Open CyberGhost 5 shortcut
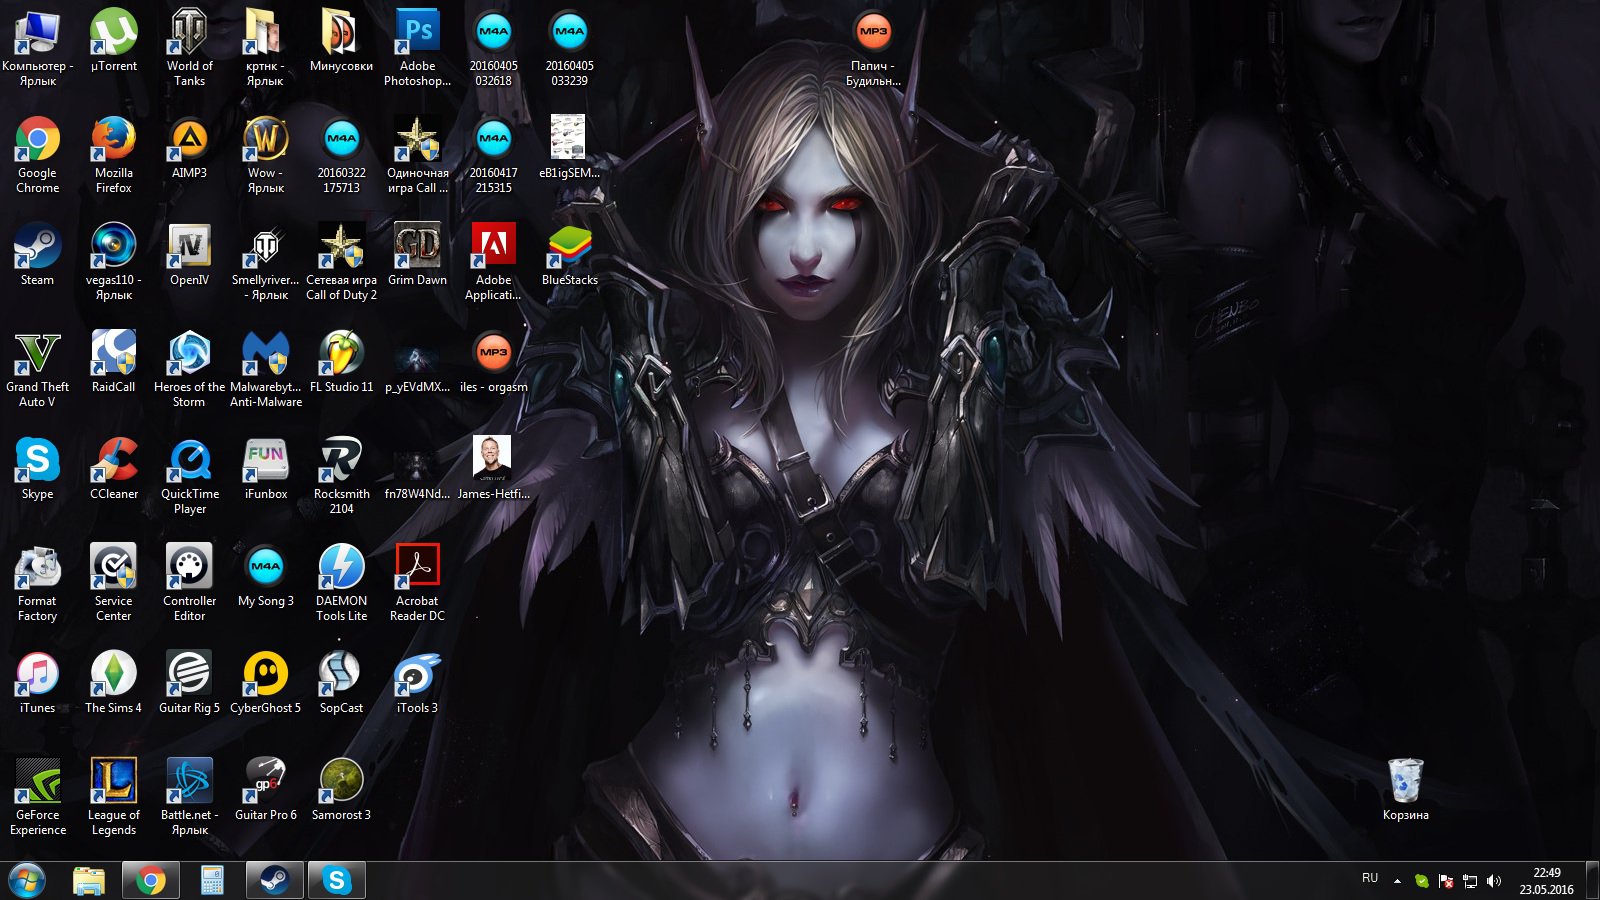 point(265,674)
